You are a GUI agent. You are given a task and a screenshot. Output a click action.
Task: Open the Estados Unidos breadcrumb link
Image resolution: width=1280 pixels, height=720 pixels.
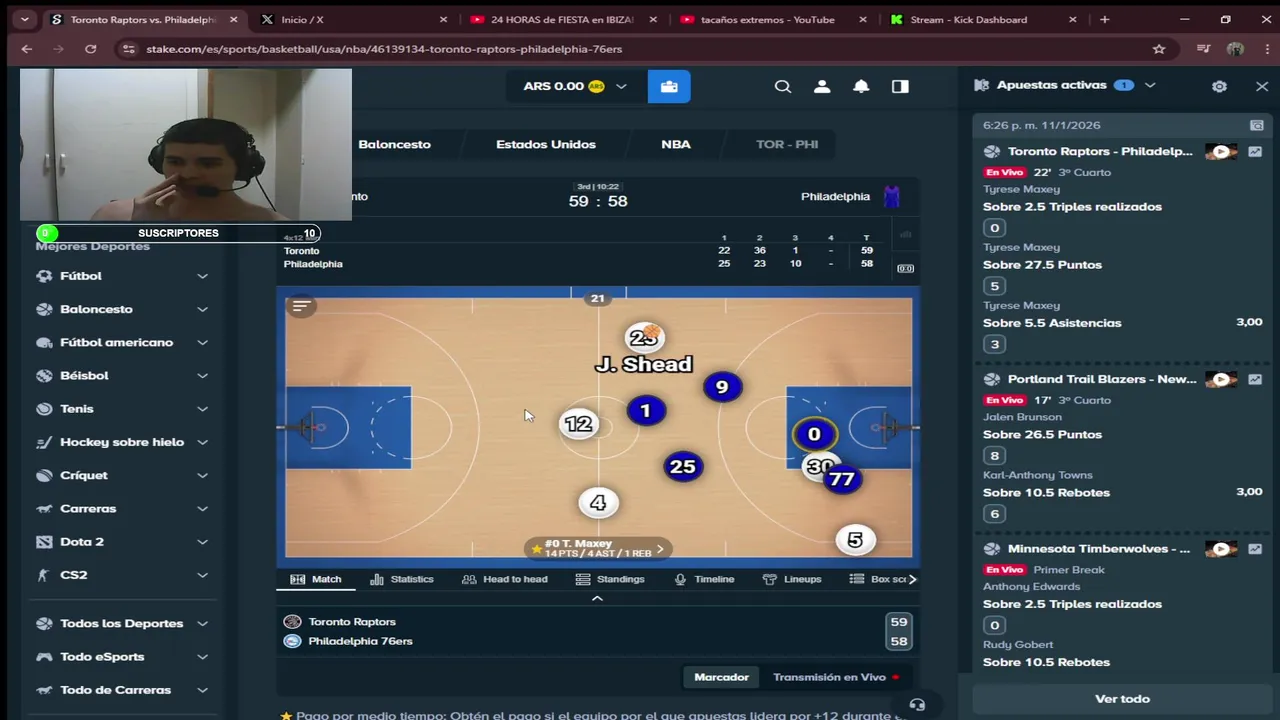click(546, 144)
